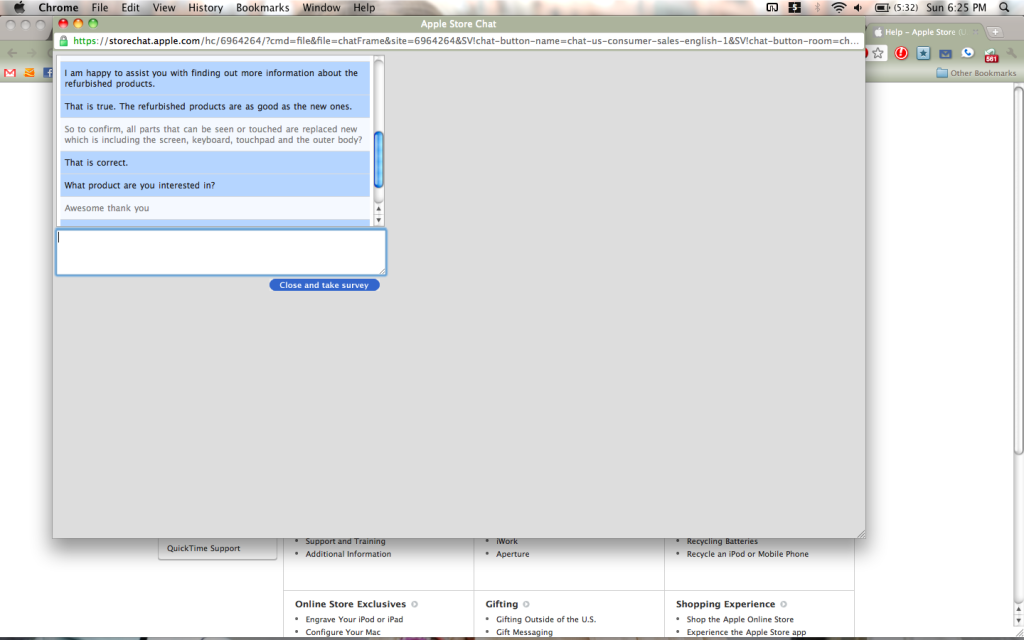Viewport: 1024px width, 640px height.
Task: Open Shop the Apple Online Store link
Action: tap(740, 619)
